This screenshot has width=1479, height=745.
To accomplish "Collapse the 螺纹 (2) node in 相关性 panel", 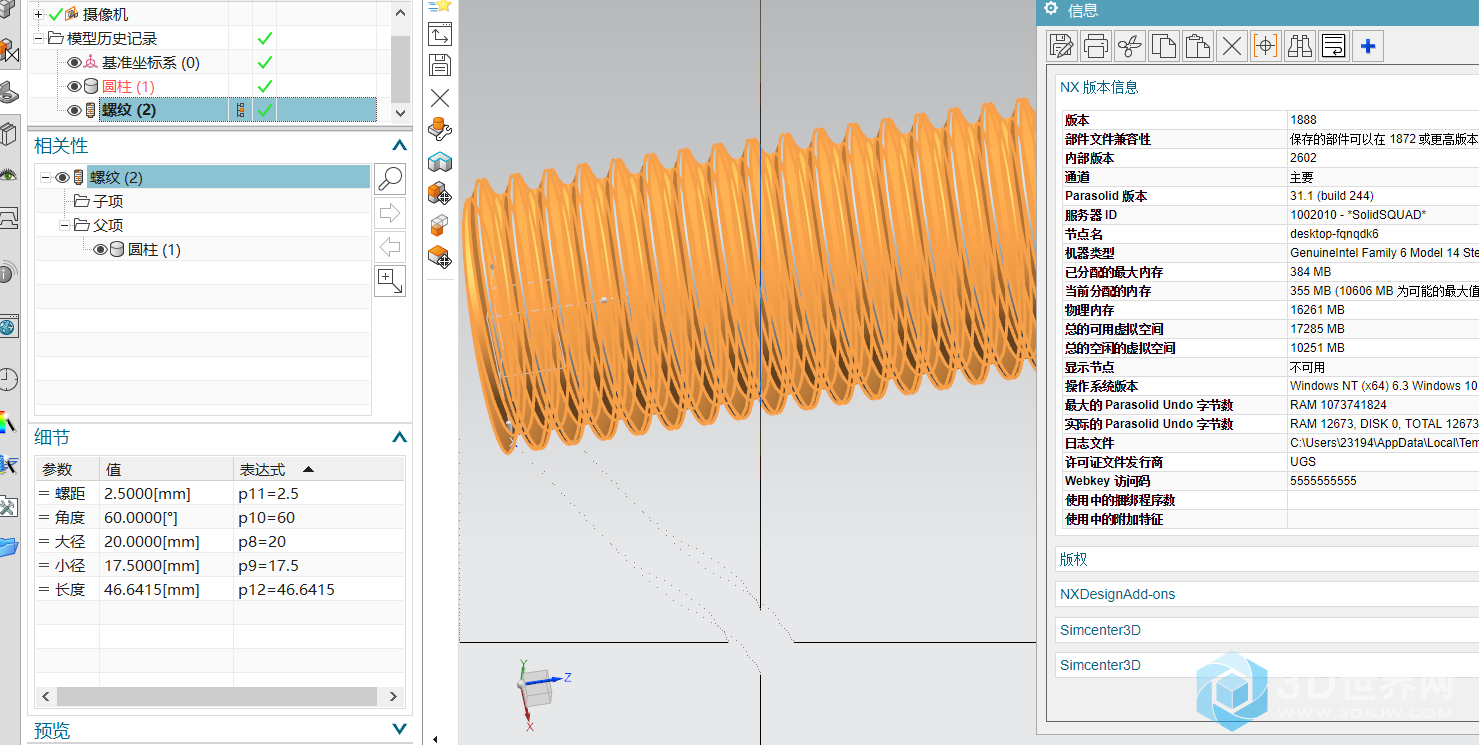I will (46, 178).
